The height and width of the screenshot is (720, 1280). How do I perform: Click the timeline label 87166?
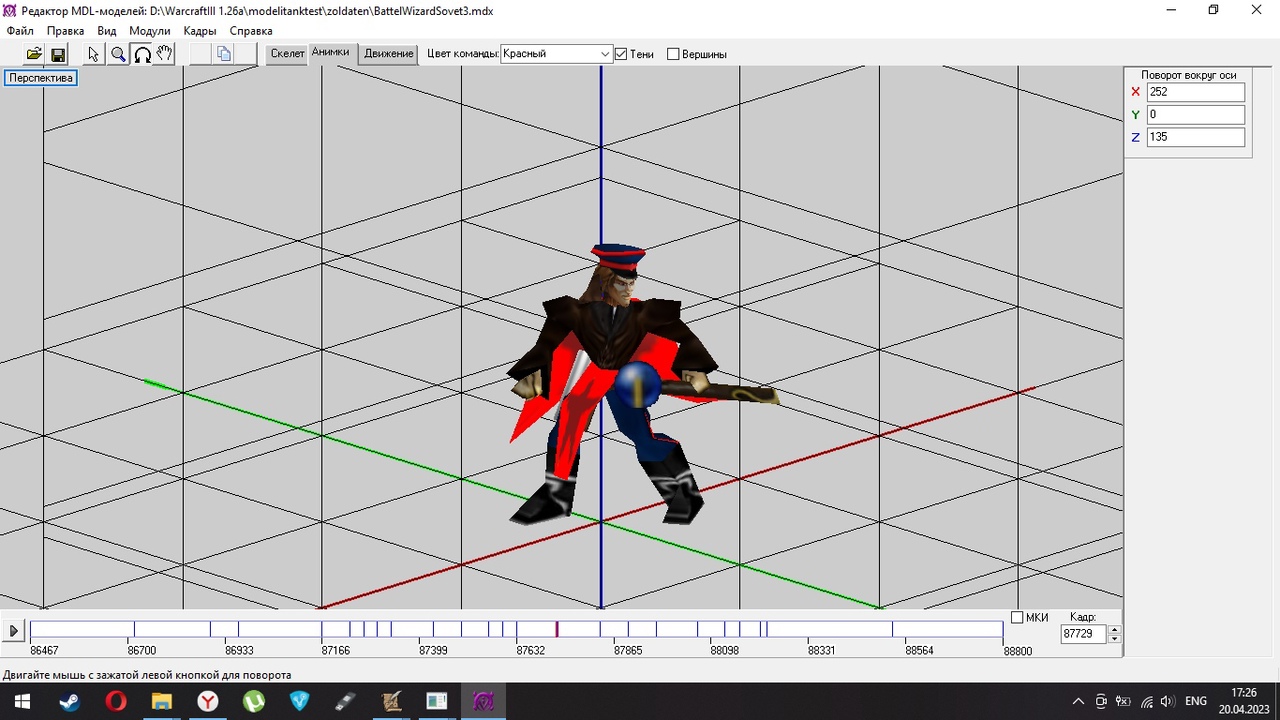tap(335, 651)
